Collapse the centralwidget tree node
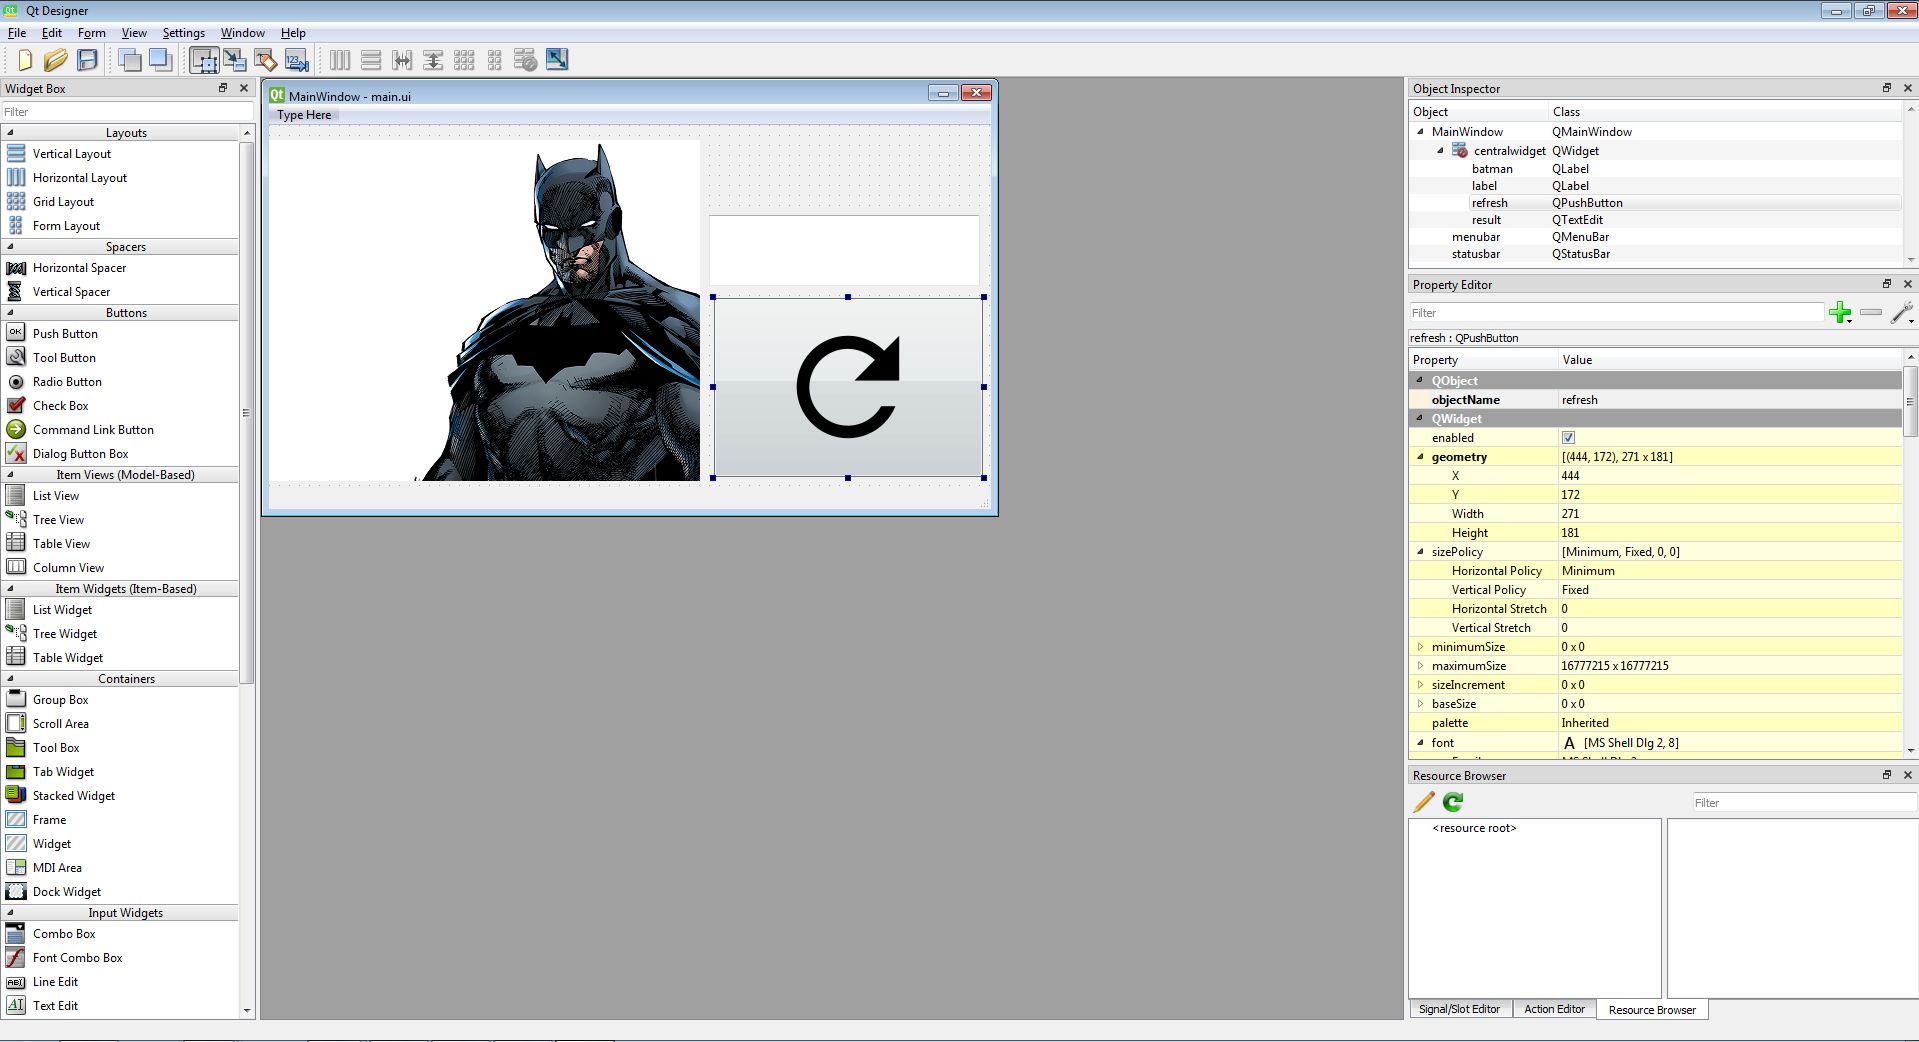Viewport: 1919px width, 1042px height. tap(1440, 150)
